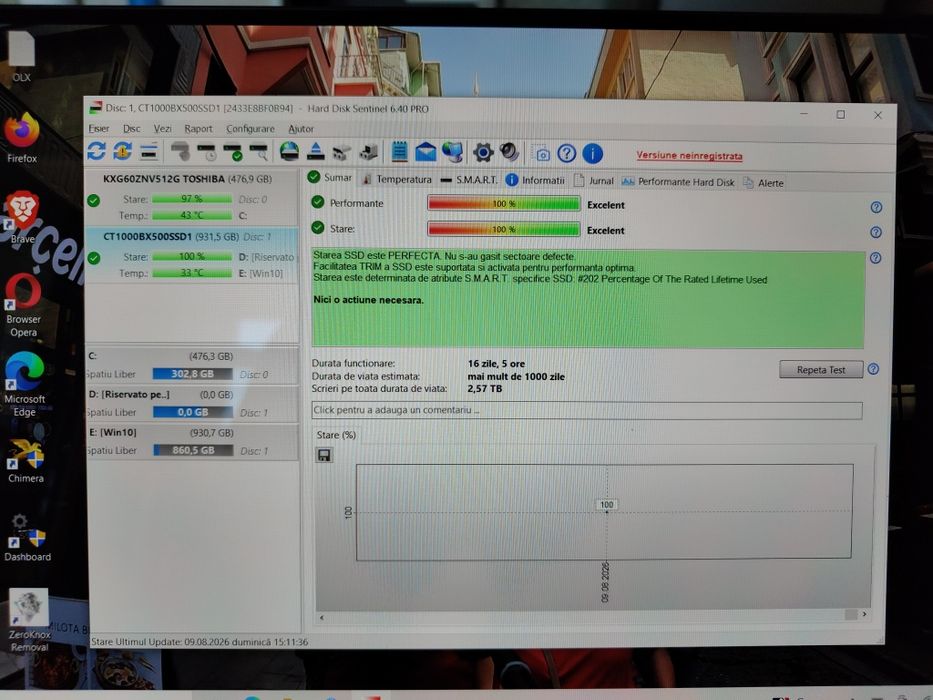Open the Brave desktop shortcut
933x700 pixels.
pyautogui.click(x=22, y=217)
